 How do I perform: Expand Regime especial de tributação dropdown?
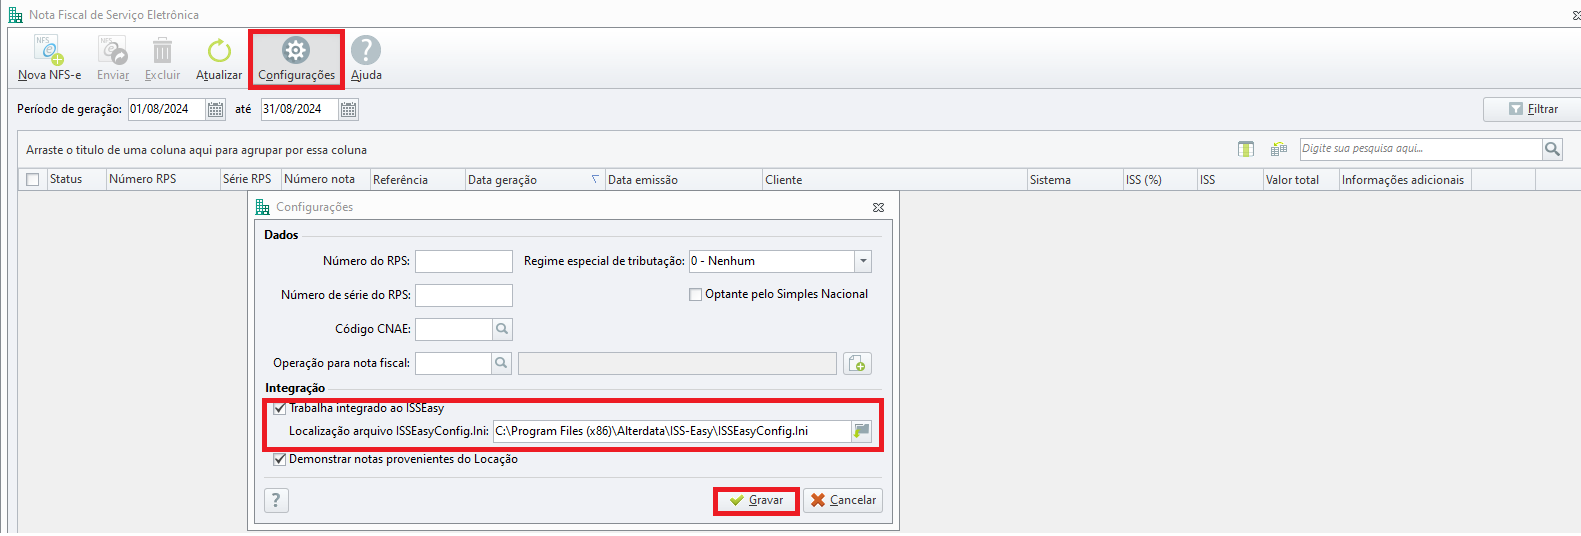pyautogui.click(x=863, y=261)
